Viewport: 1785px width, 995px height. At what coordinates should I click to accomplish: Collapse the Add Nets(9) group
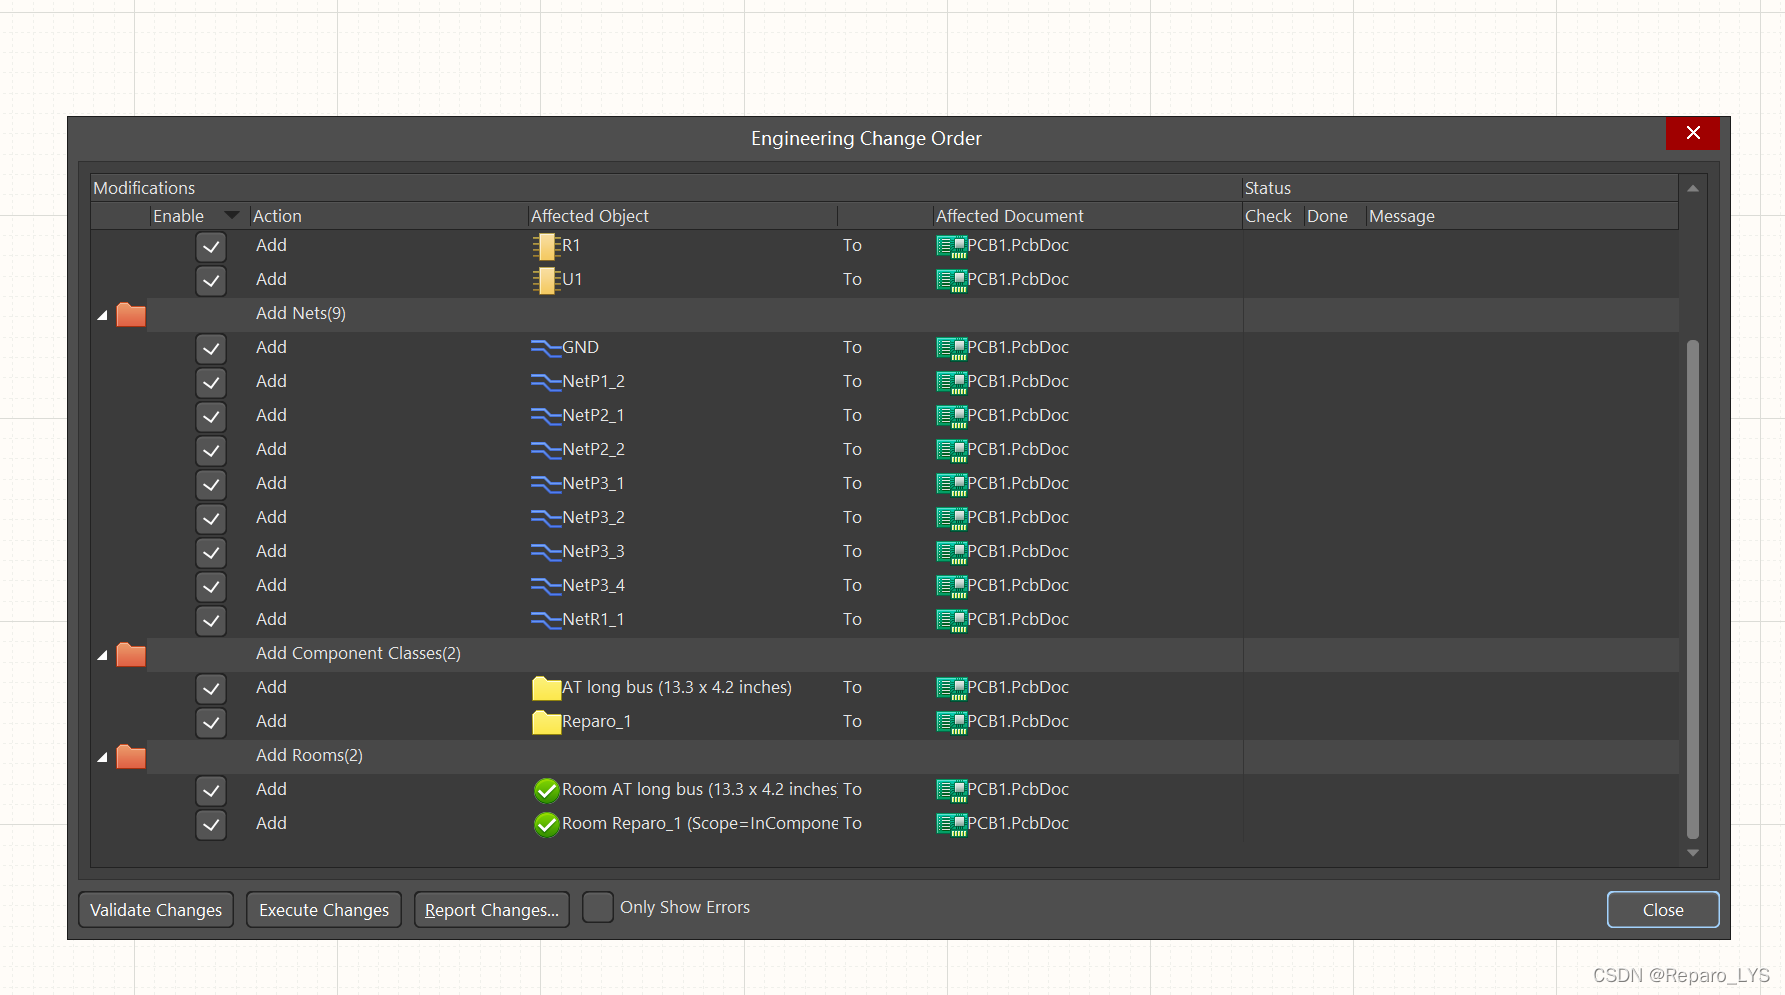coord(102,315)
